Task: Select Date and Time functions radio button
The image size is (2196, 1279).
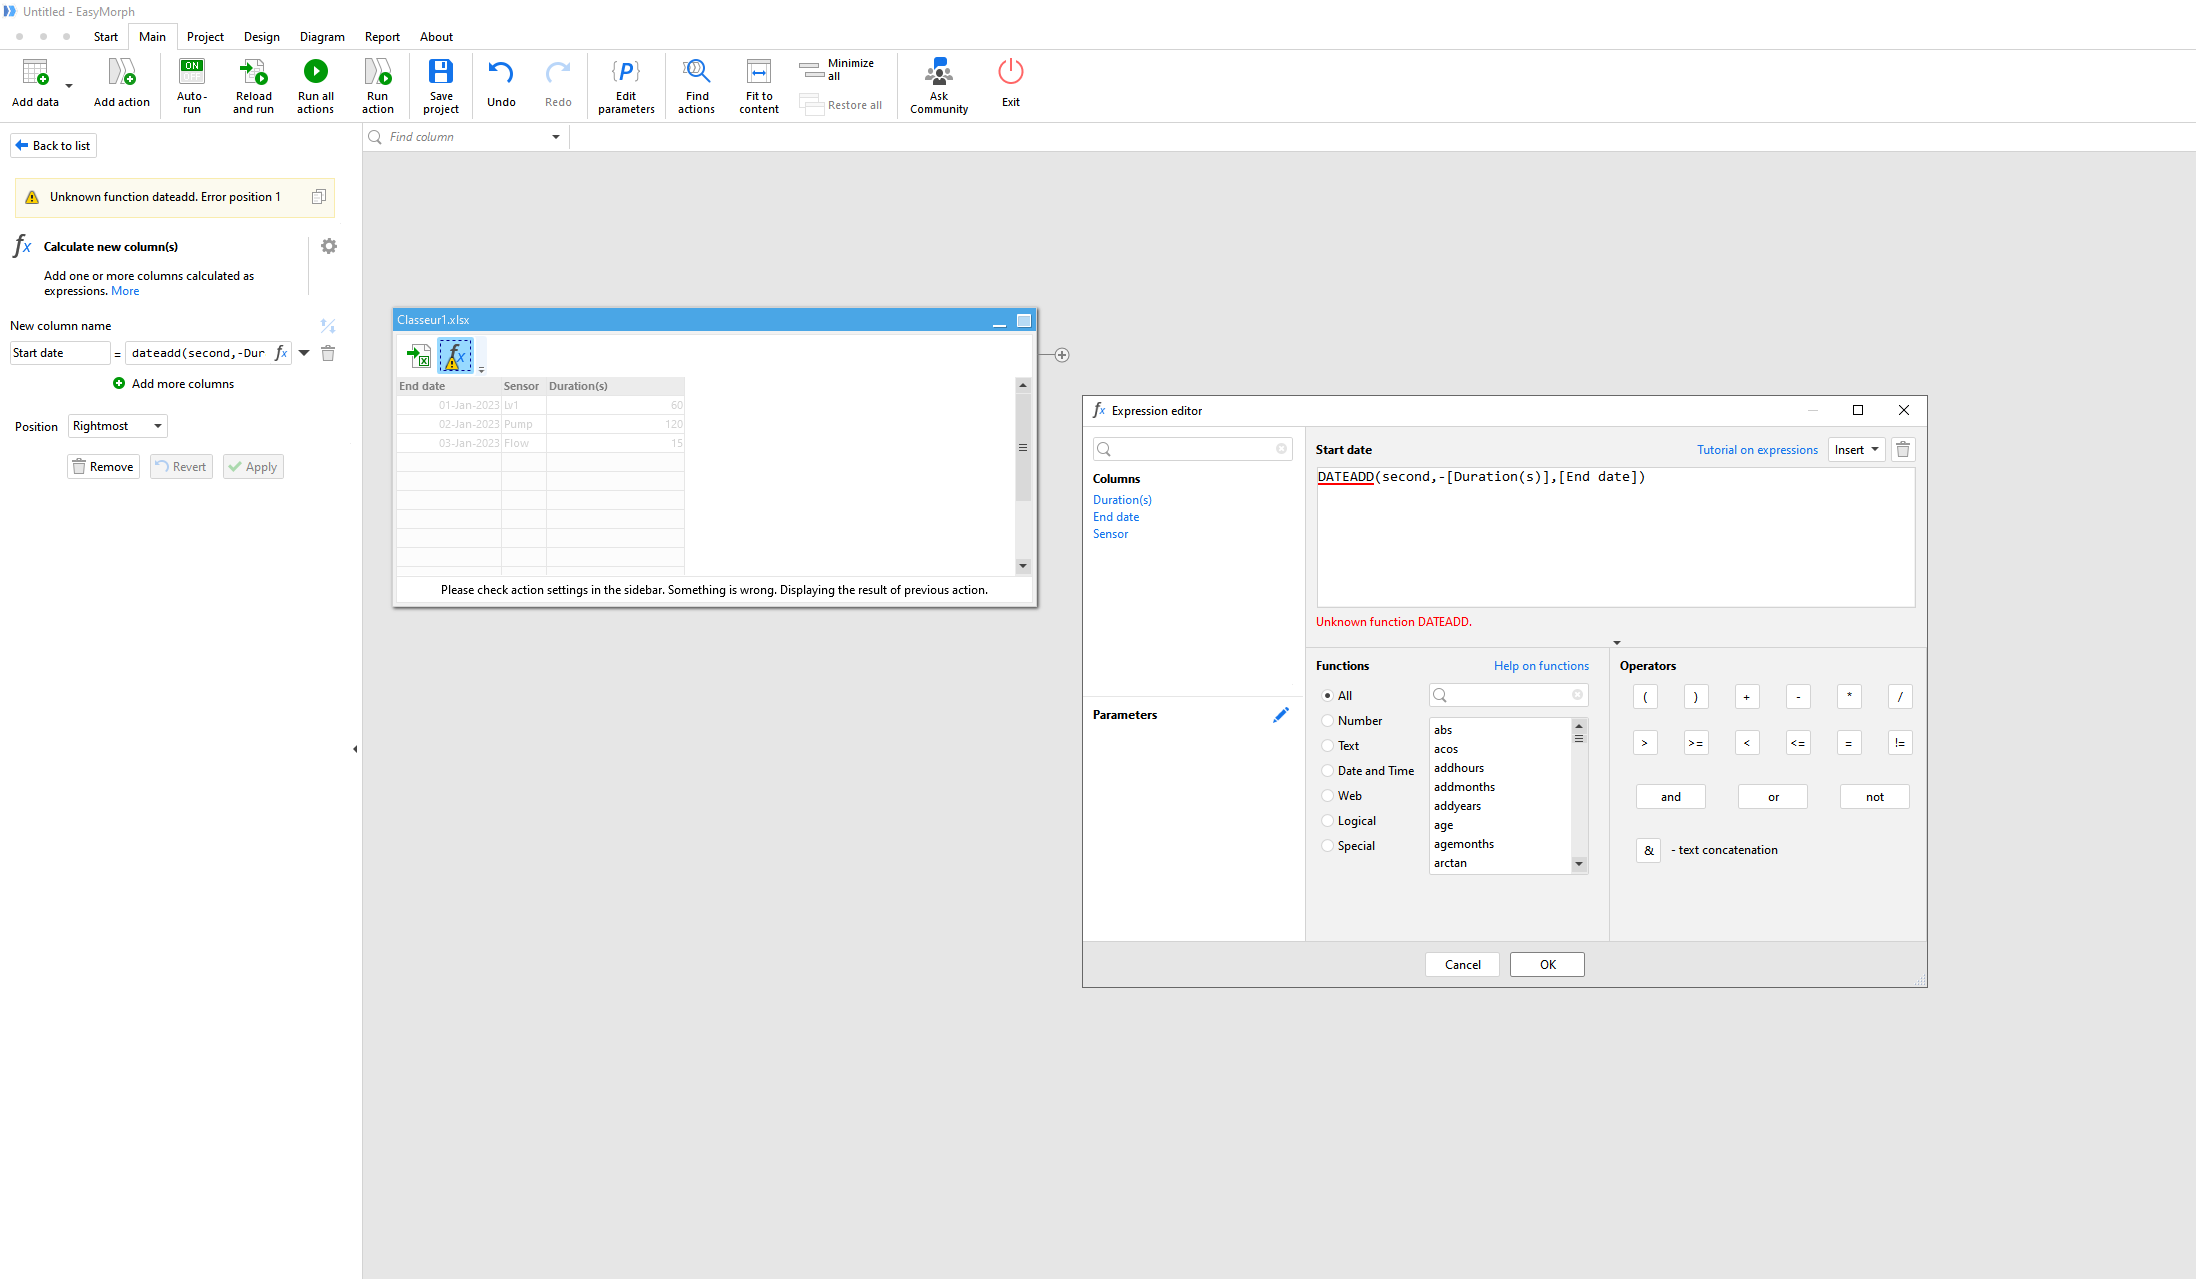Action: (1327, 771)
